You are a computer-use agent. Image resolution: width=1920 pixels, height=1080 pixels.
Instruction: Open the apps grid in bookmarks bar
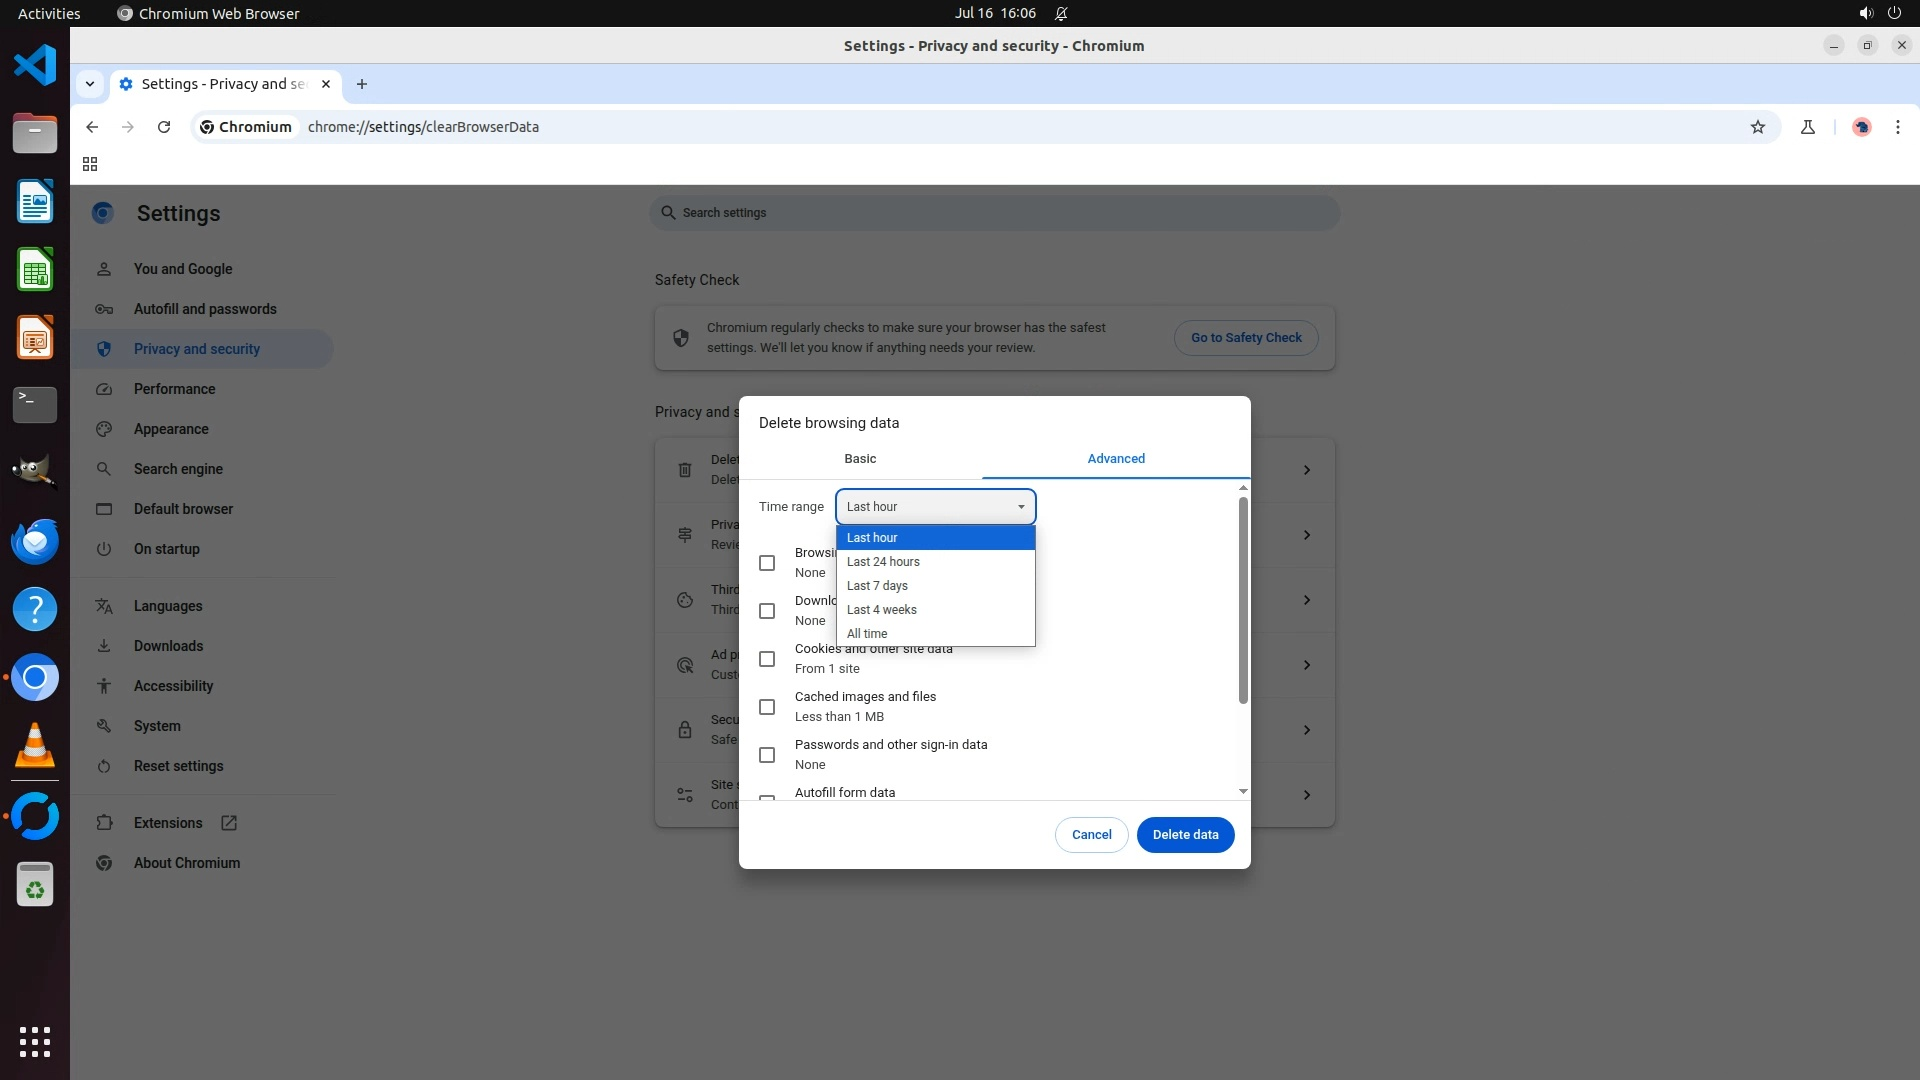[90, 164]
